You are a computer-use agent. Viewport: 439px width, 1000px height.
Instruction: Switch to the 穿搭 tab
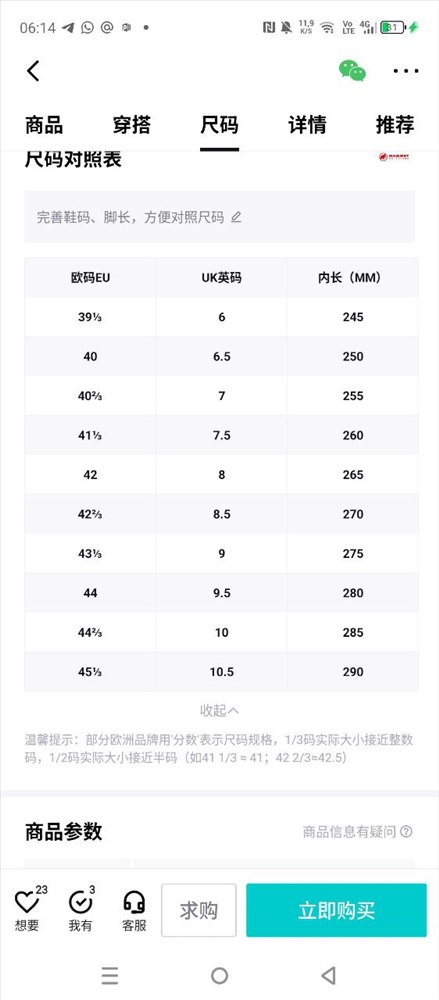click(131, 124)
